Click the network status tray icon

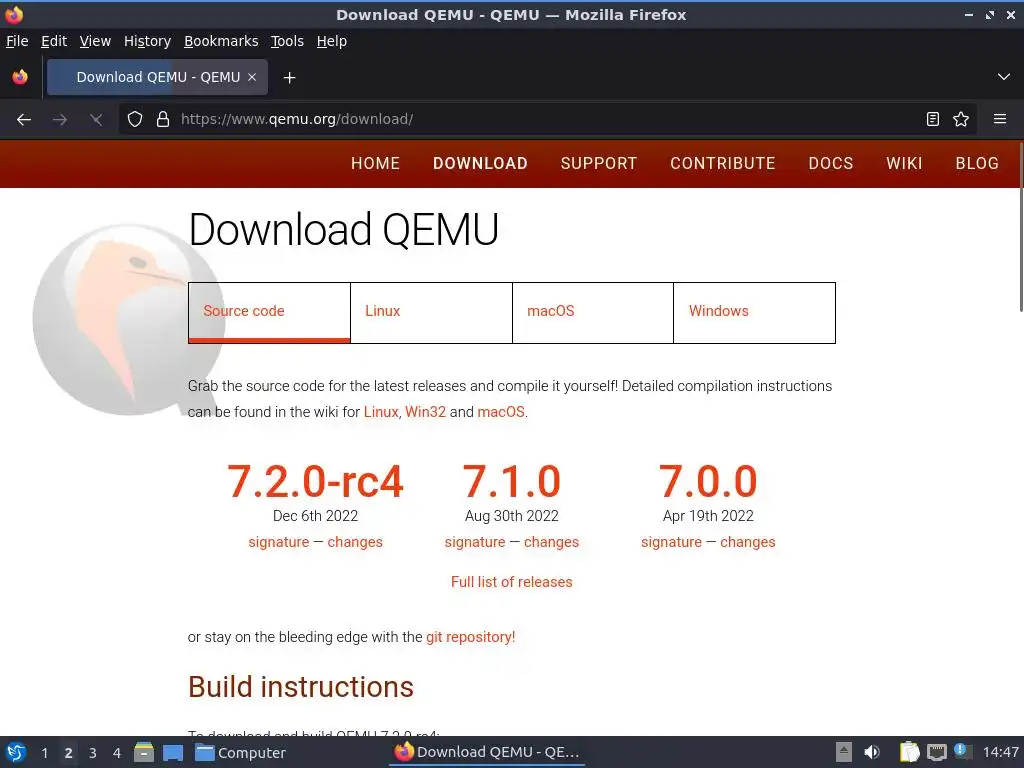[936, 752]
